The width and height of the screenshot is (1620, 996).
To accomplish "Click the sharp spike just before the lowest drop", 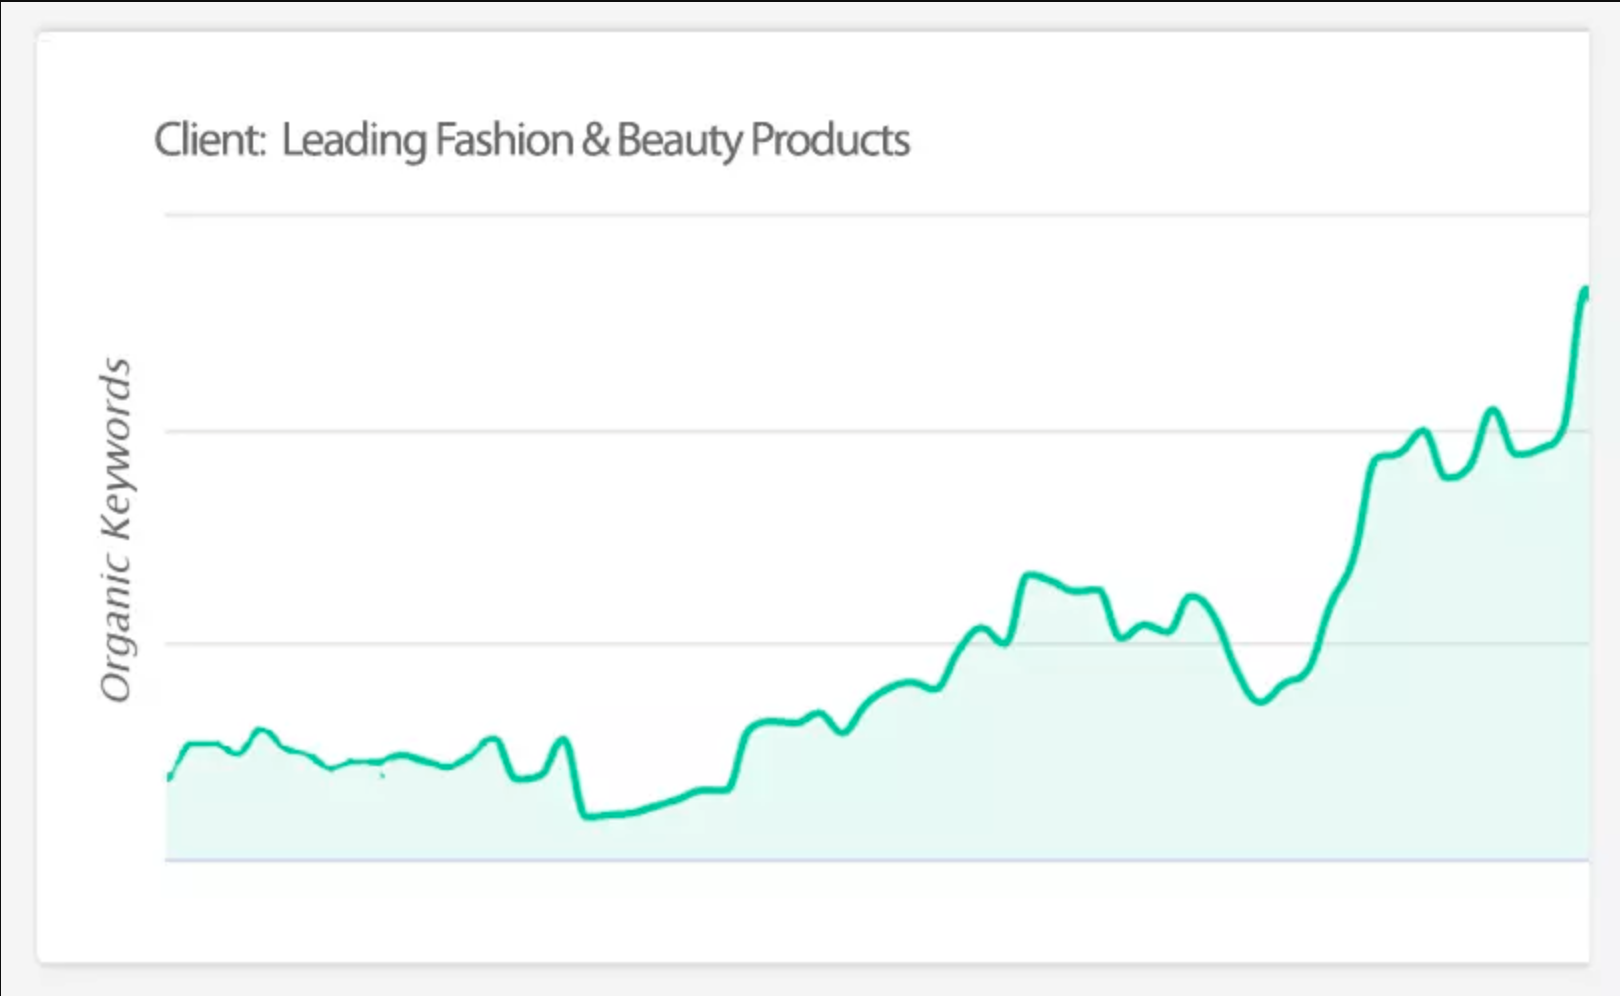I will click(x=562, y=739).
